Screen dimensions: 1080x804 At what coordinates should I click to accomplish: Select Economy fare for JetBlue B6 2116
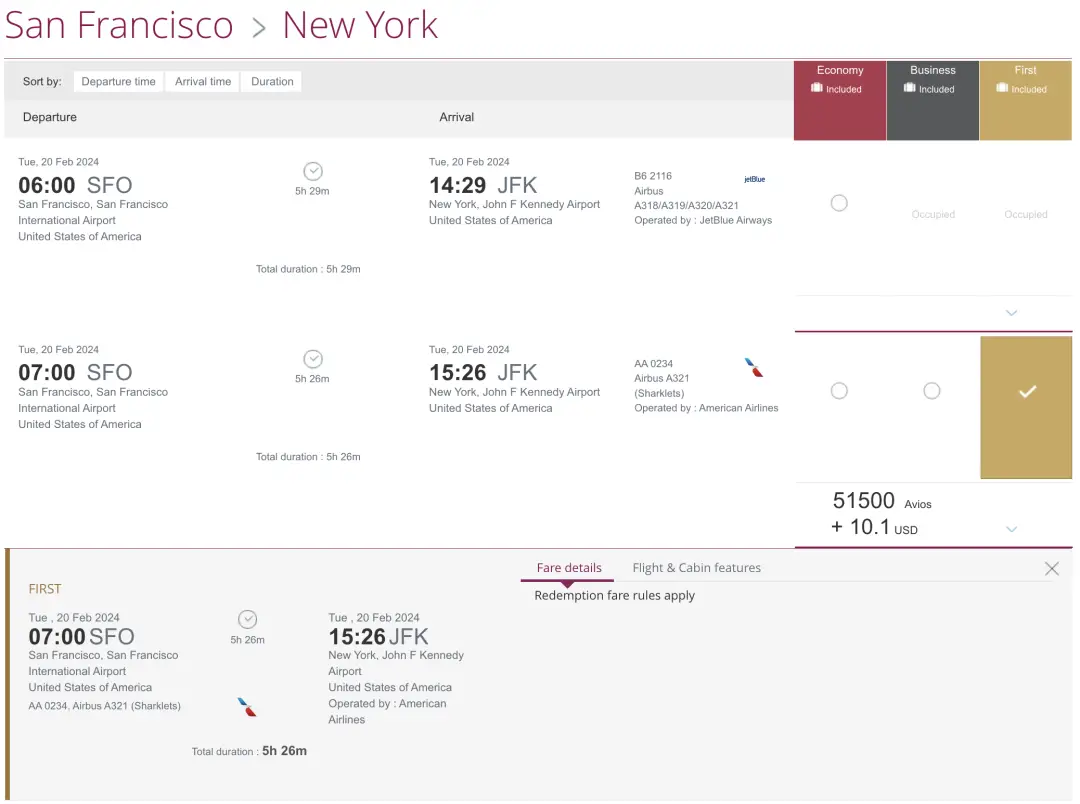[839, 203]
